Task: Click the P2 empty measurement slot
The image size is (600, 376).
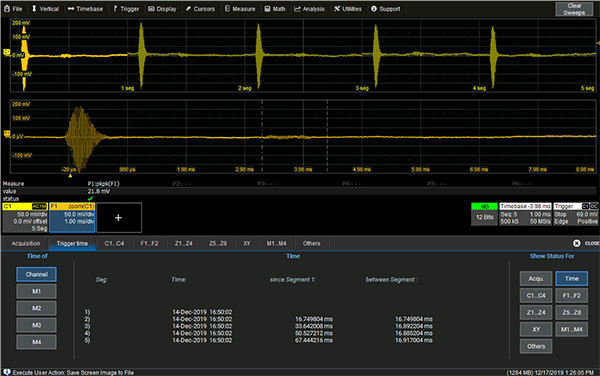Action: (x=182, y=184)
